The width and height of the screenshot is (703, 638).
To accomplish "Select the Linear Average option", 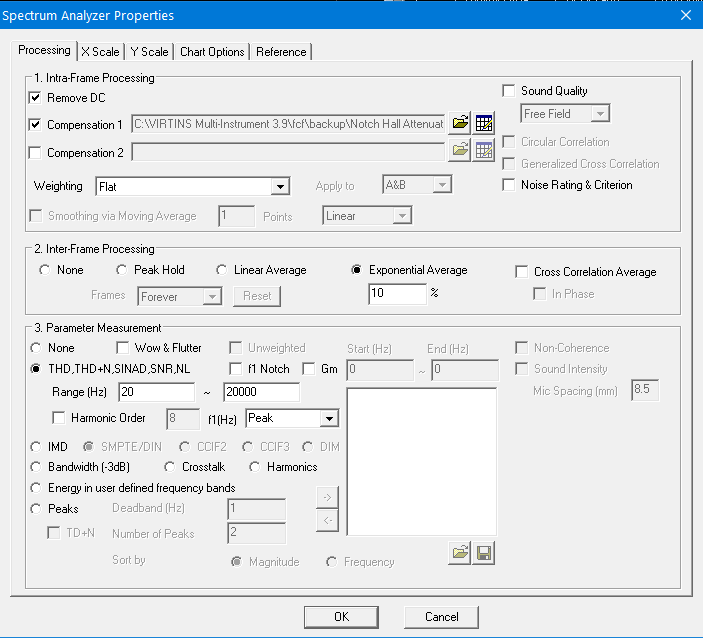I will tap(222, 270).
